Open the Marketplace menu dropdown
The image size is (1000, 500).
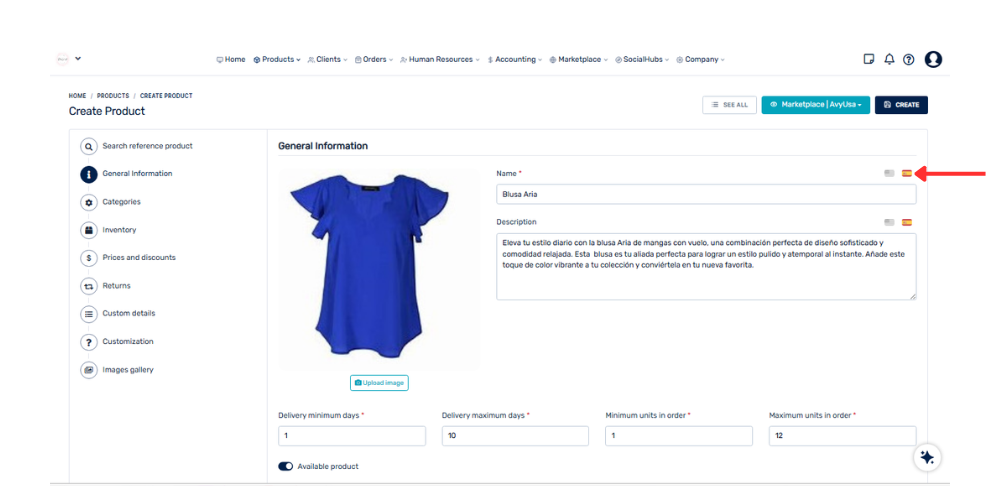point(578,59)
